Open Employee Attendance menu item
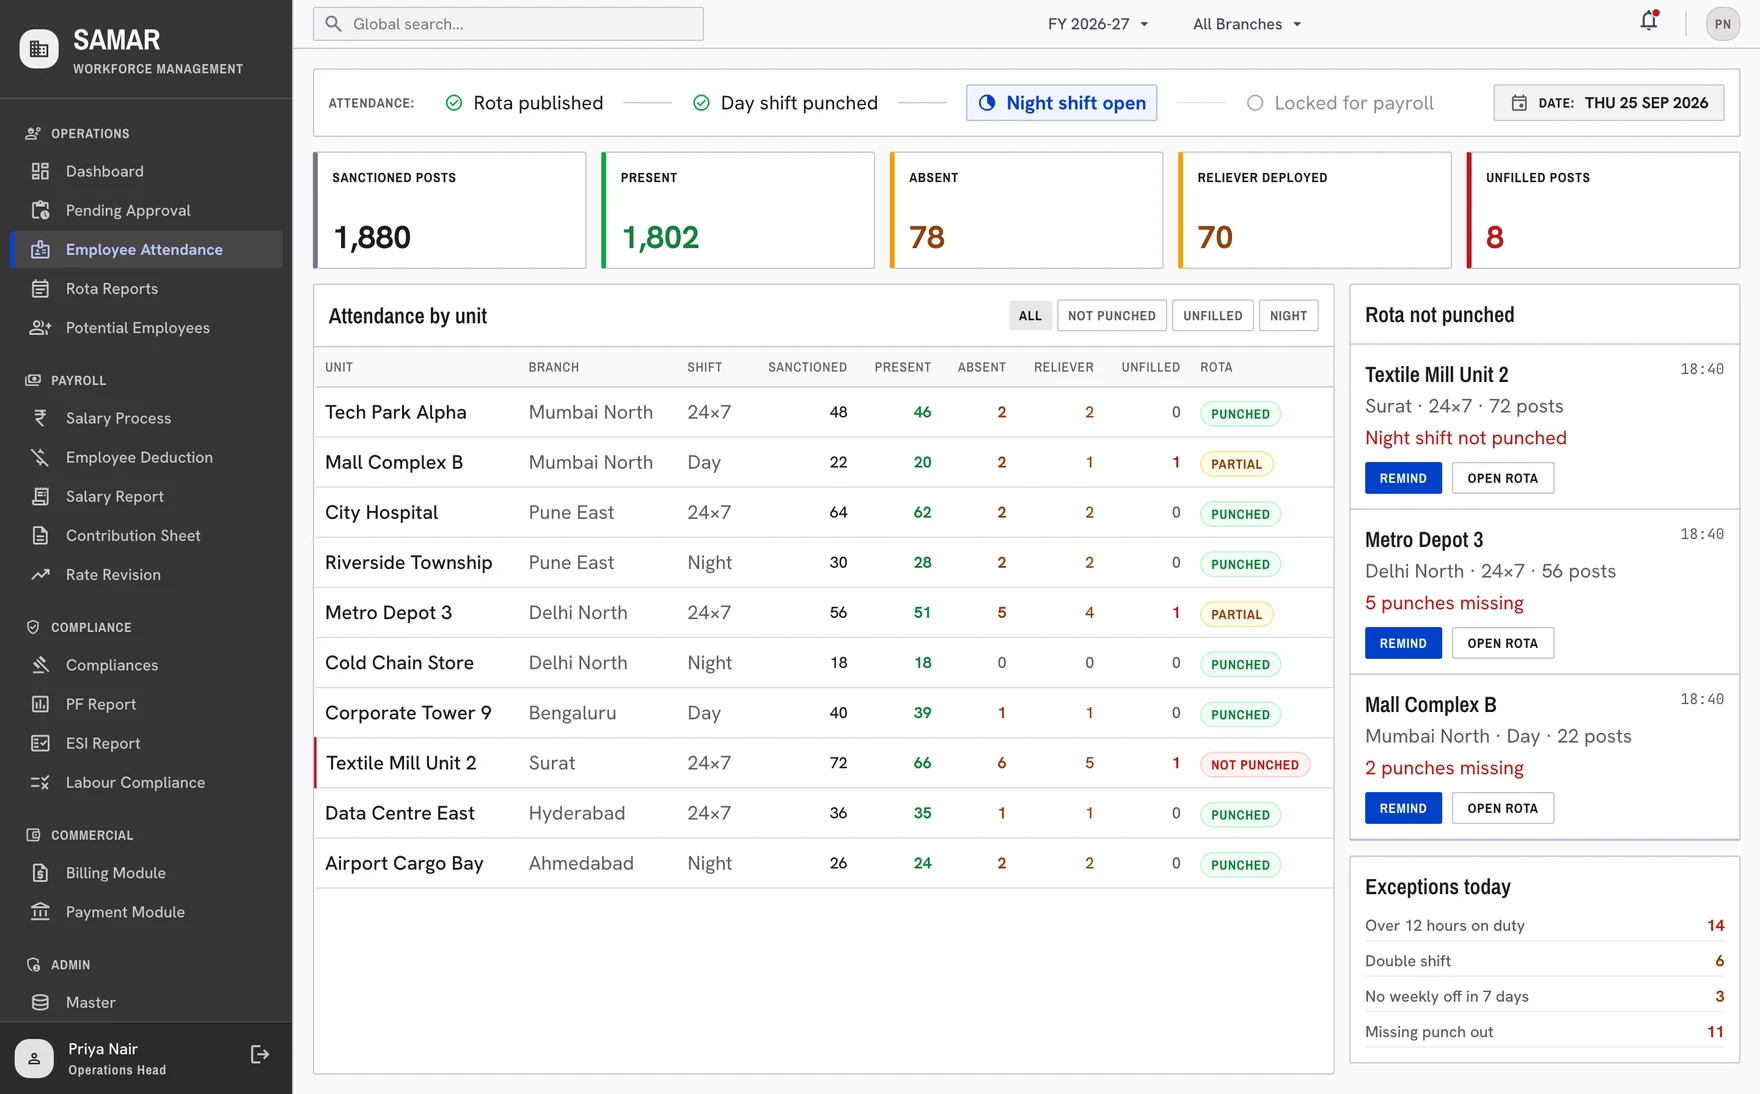This screenshot has width=1760, height=1094. (146, 250)
